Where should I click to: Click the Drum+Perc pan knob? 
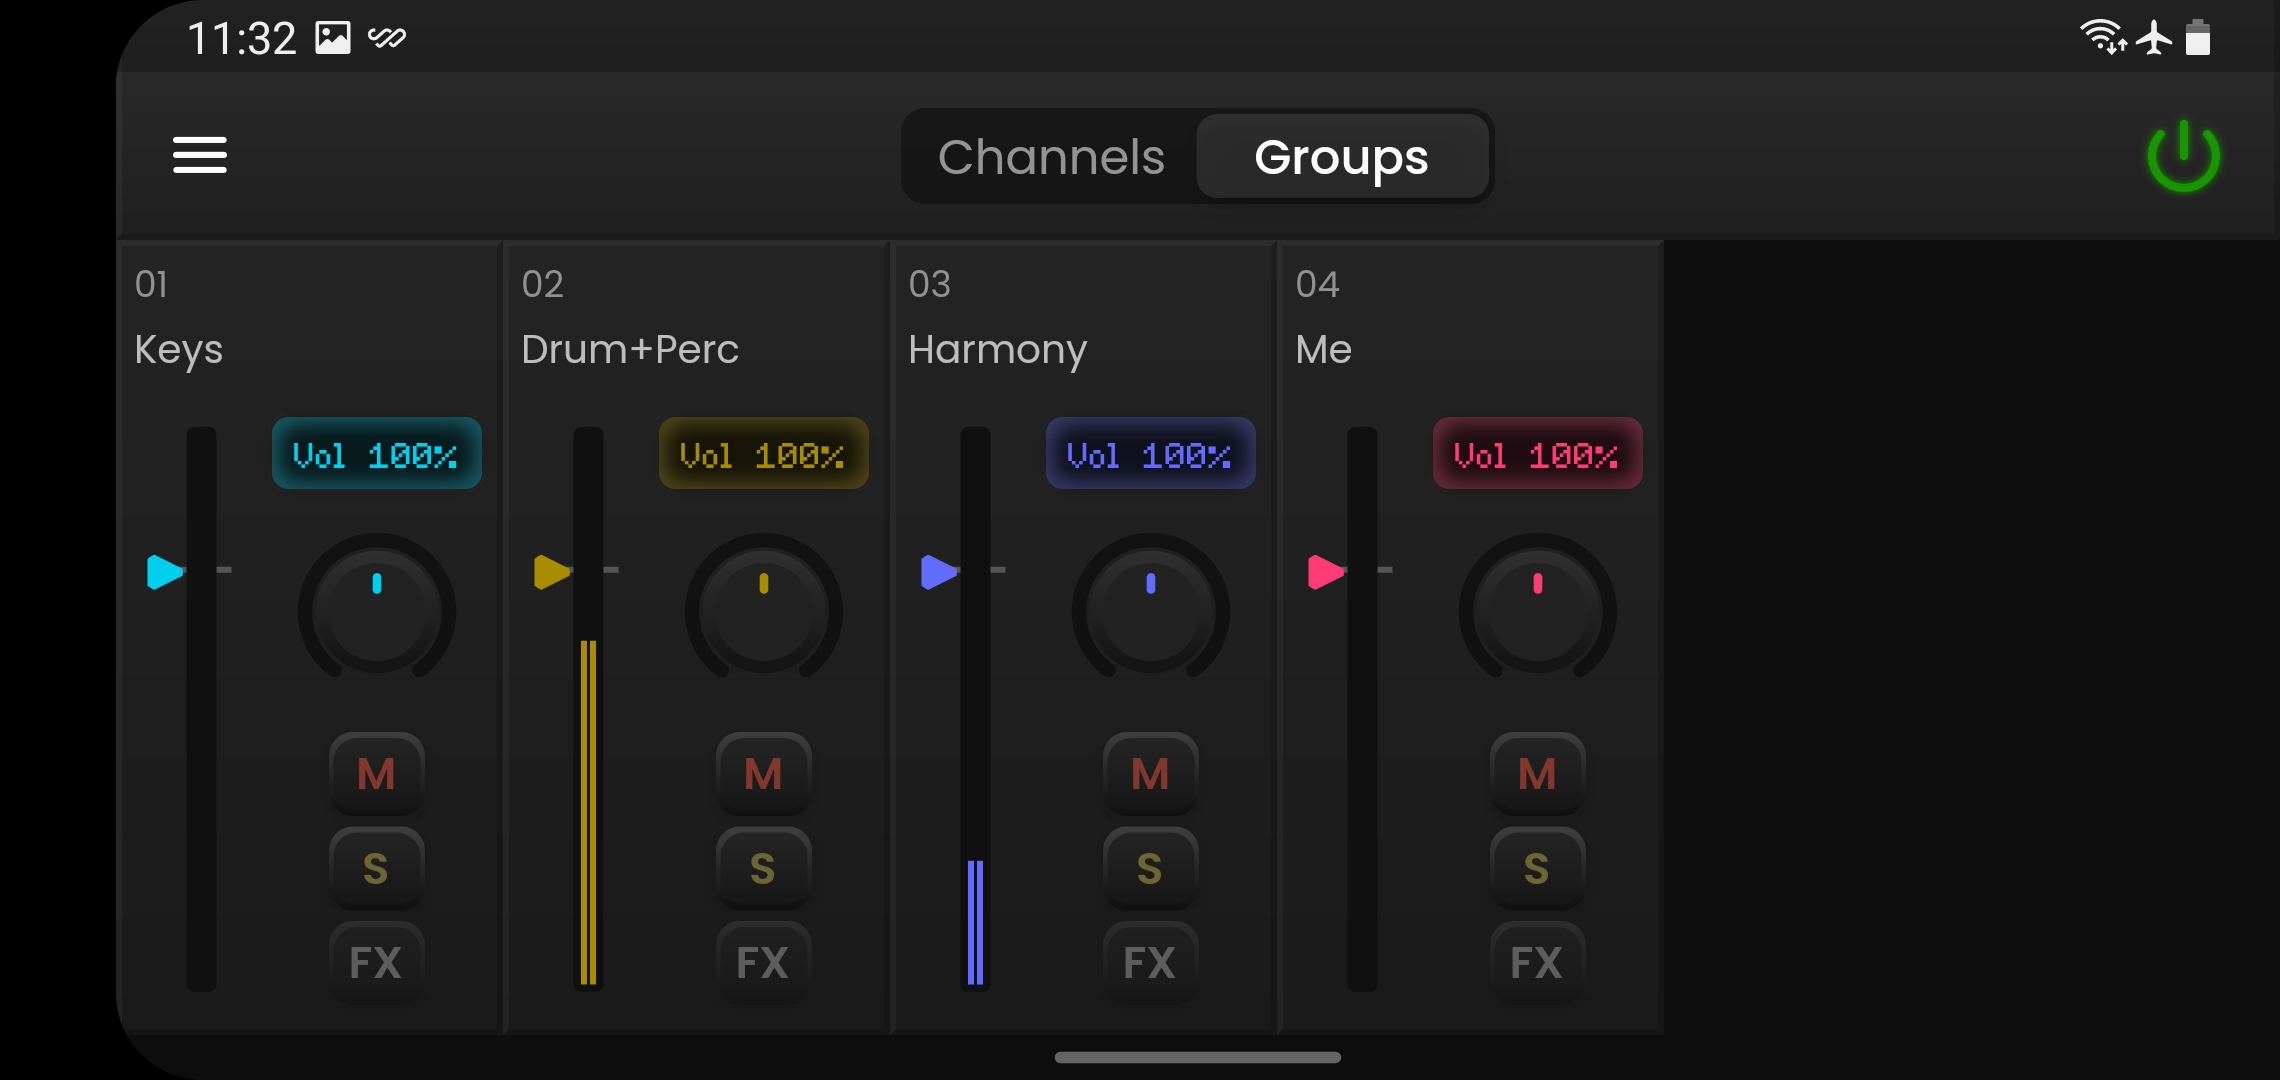[x=763, y=610]
